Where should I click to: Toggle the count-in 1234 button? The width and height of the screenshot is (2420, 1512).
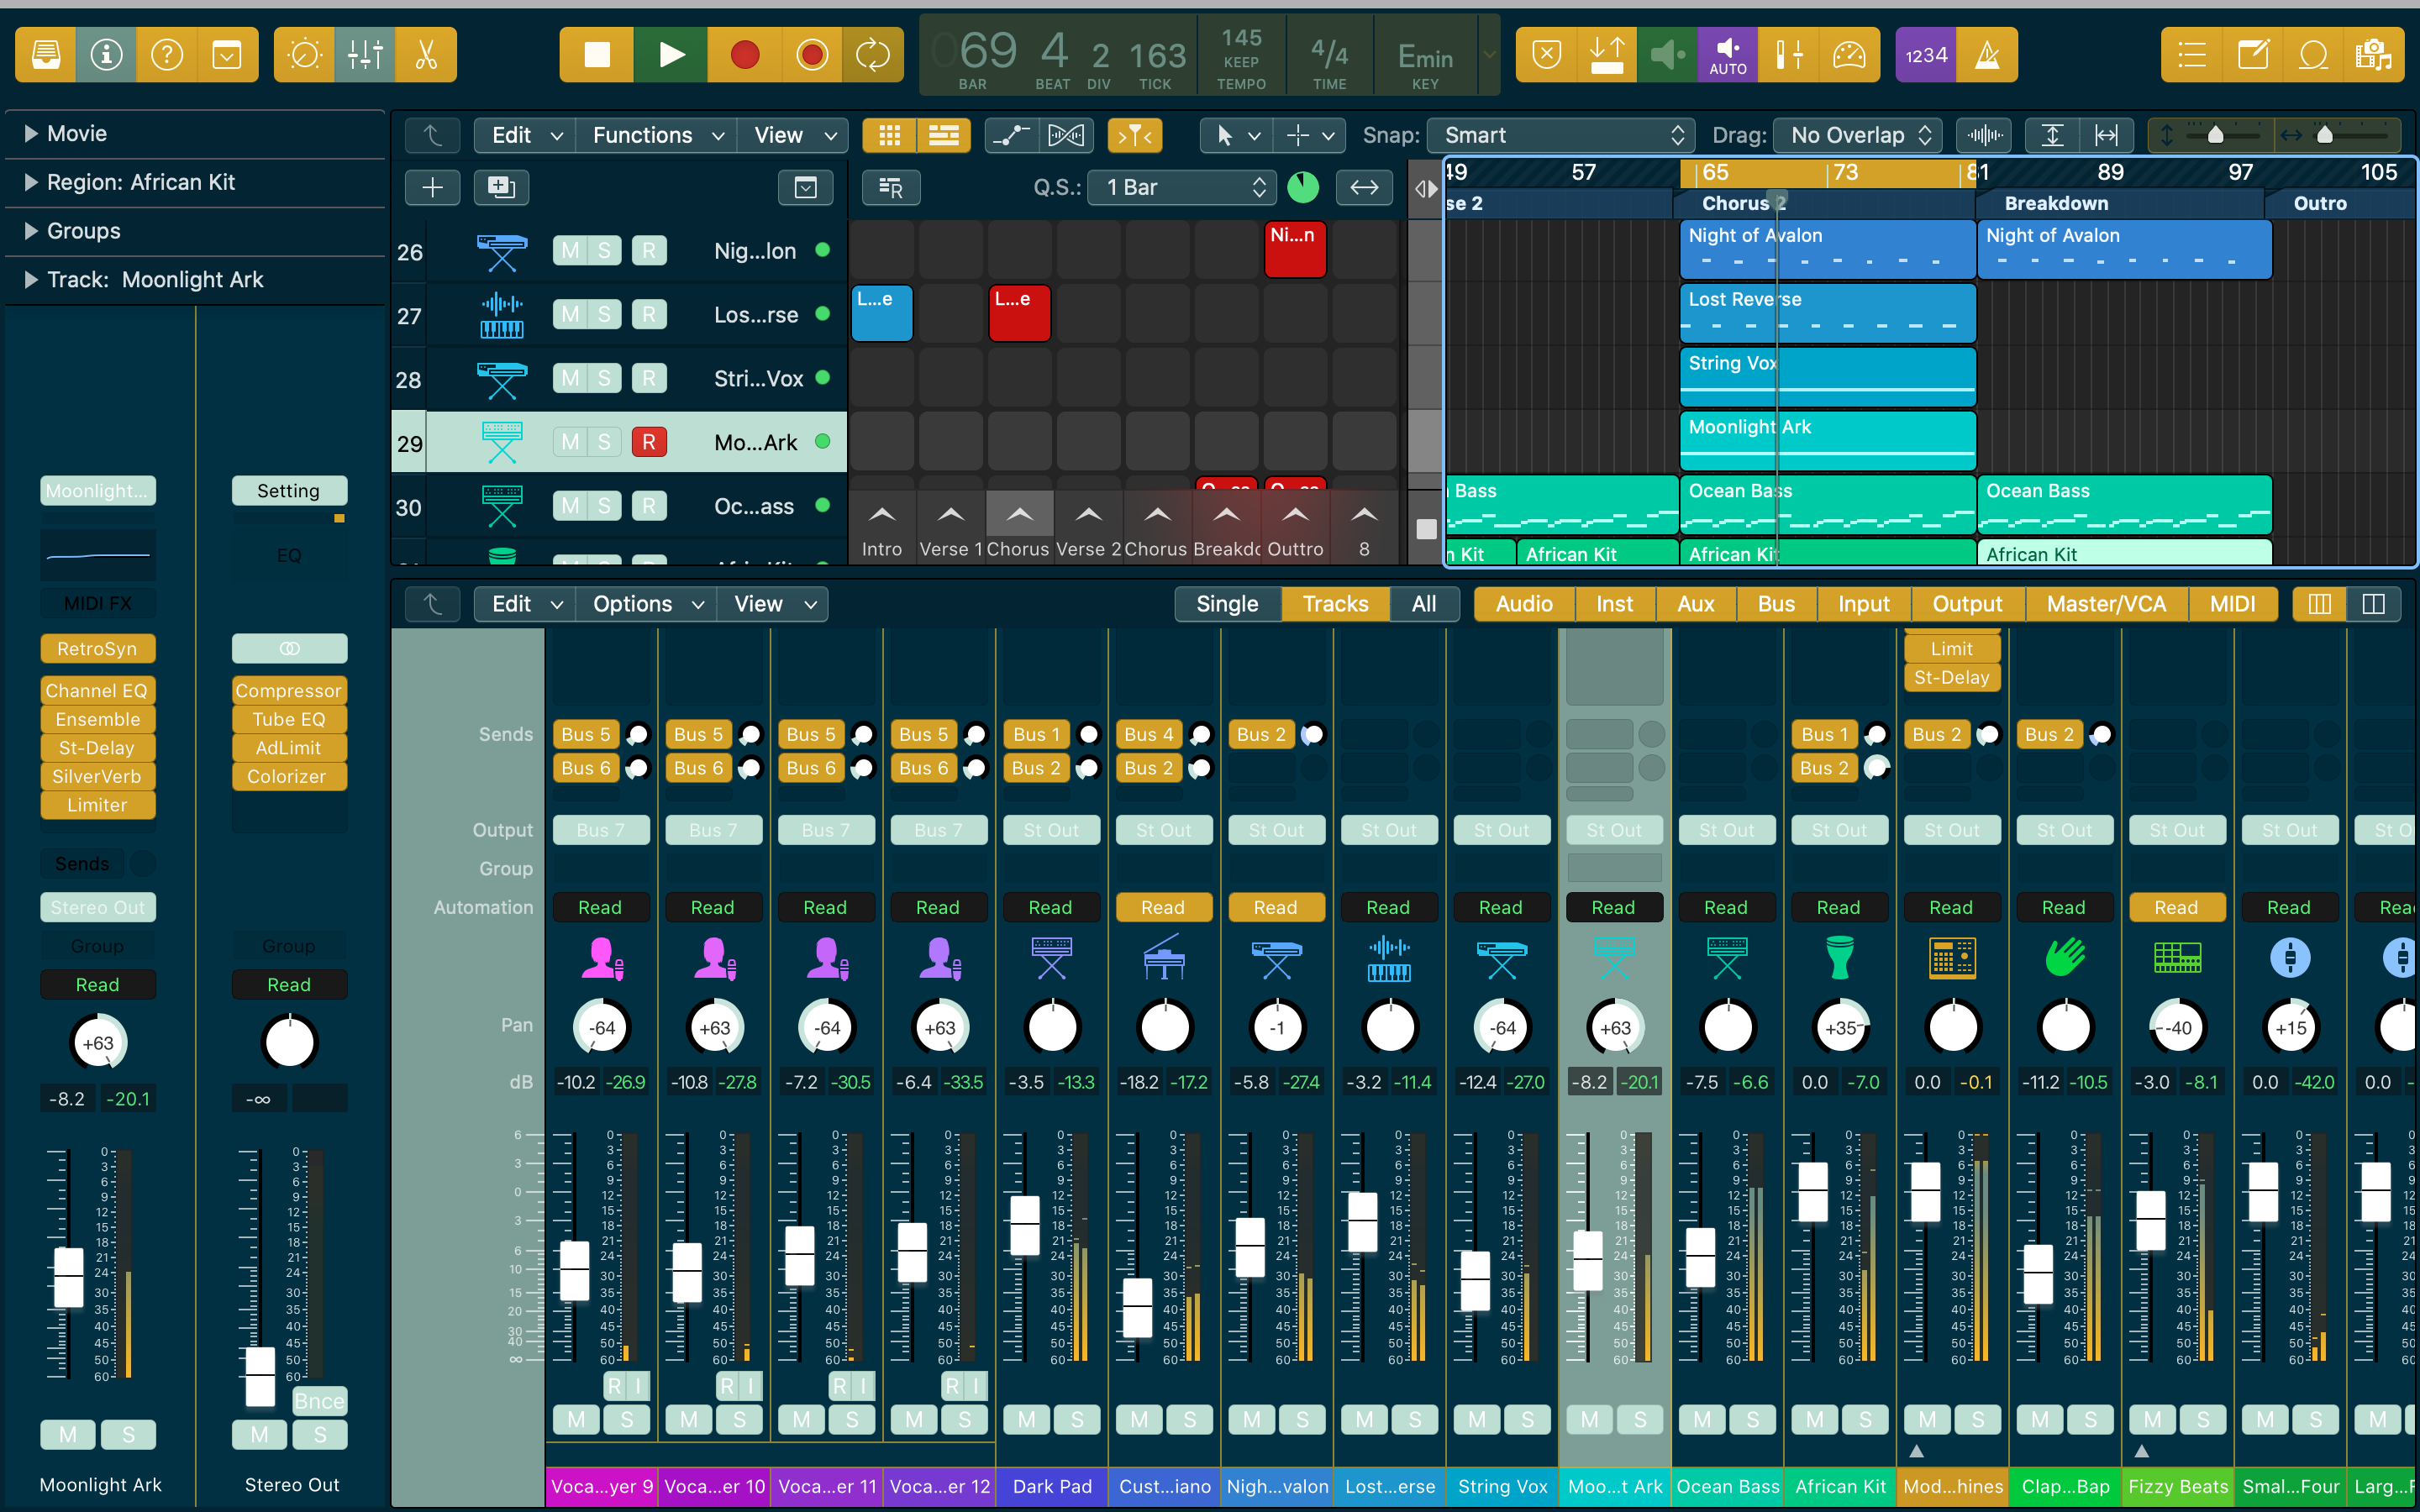1925,55
